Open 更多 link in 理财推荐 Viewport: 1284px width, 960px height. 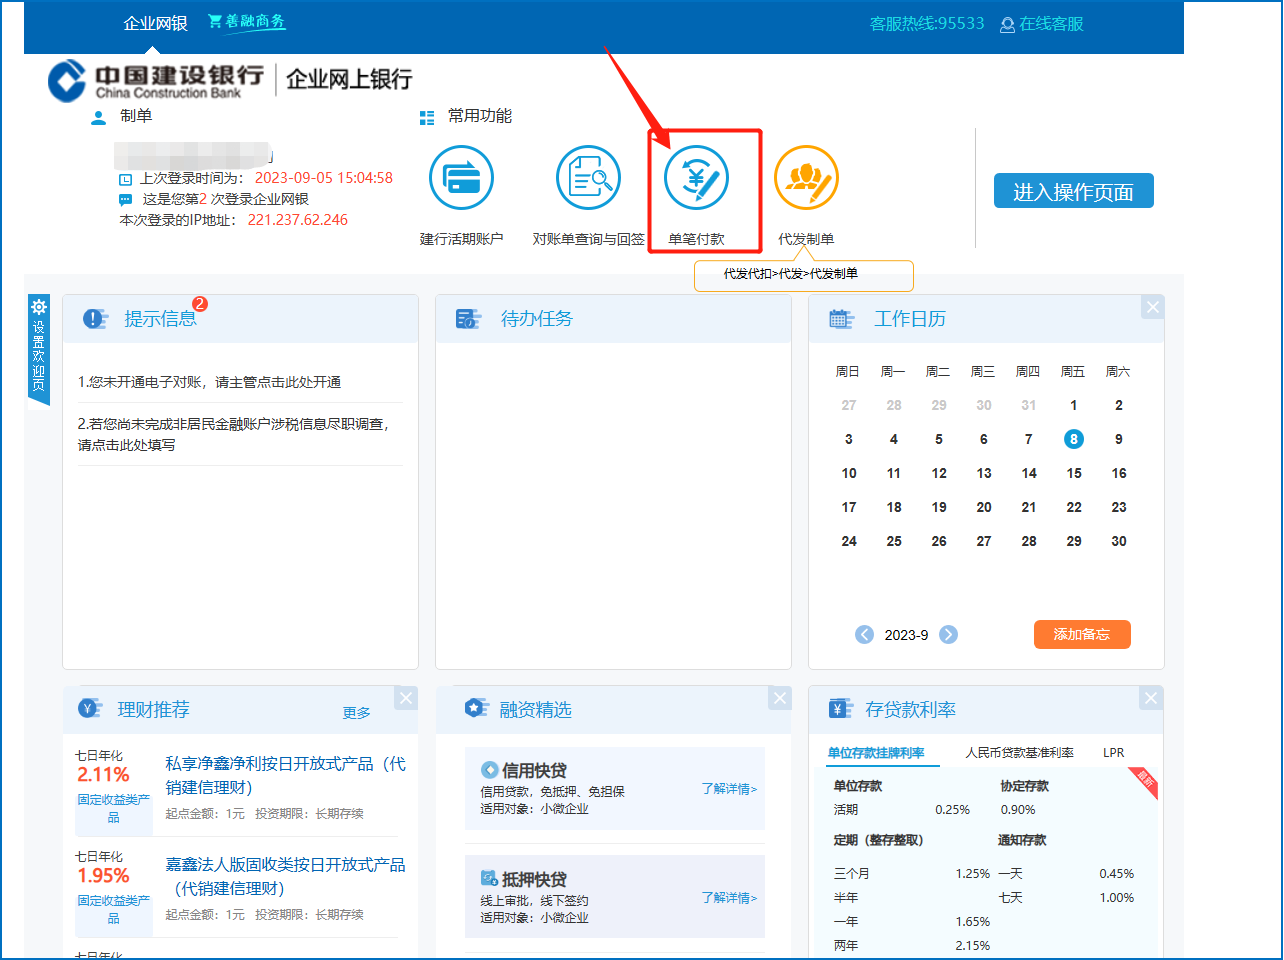(x=356, y=713)
